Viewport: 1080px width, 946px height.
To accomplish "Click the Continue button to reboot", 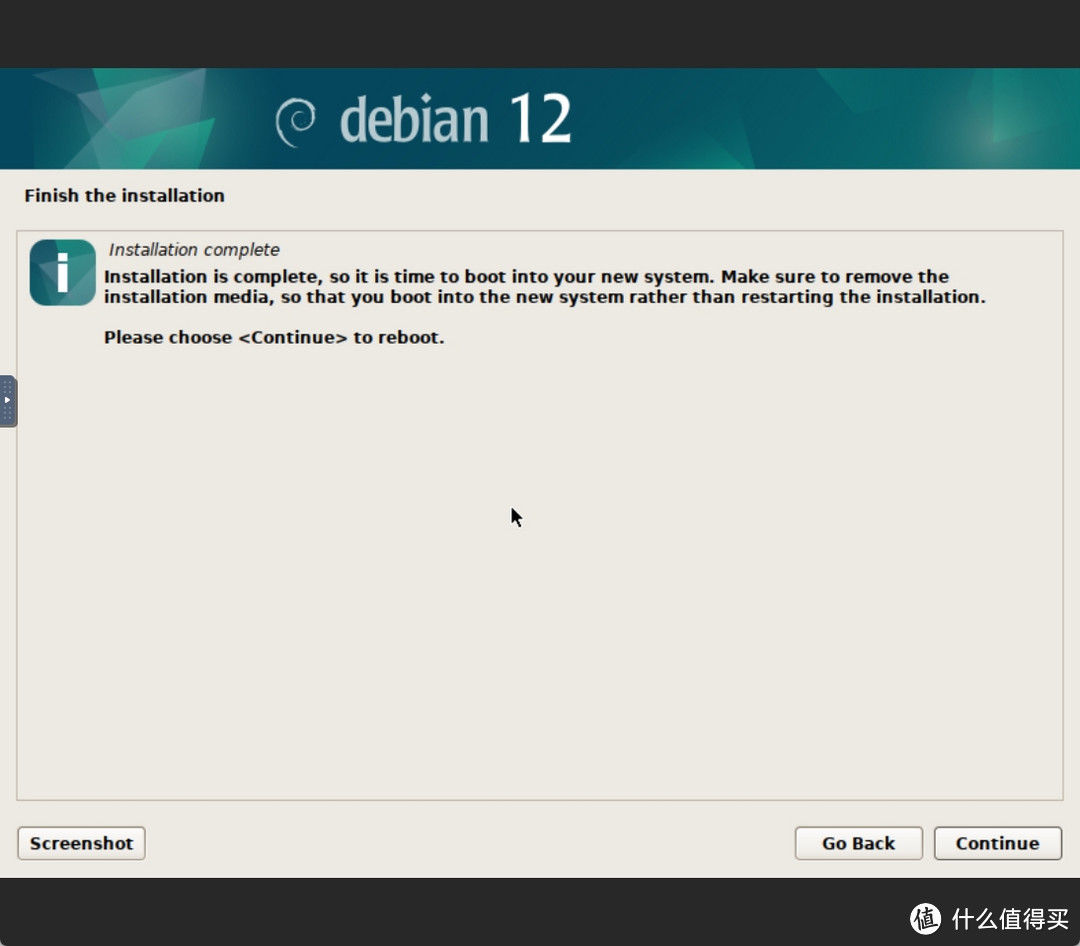I will click(997, 843).
